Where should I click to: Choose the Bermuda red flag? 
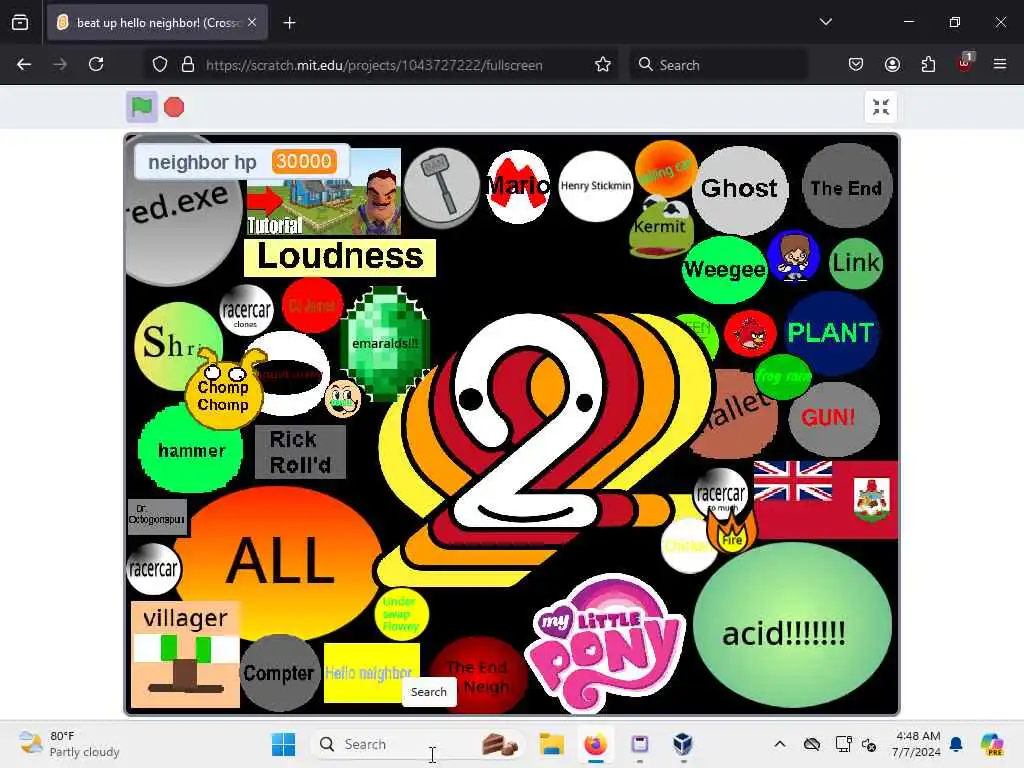(826, 500)
